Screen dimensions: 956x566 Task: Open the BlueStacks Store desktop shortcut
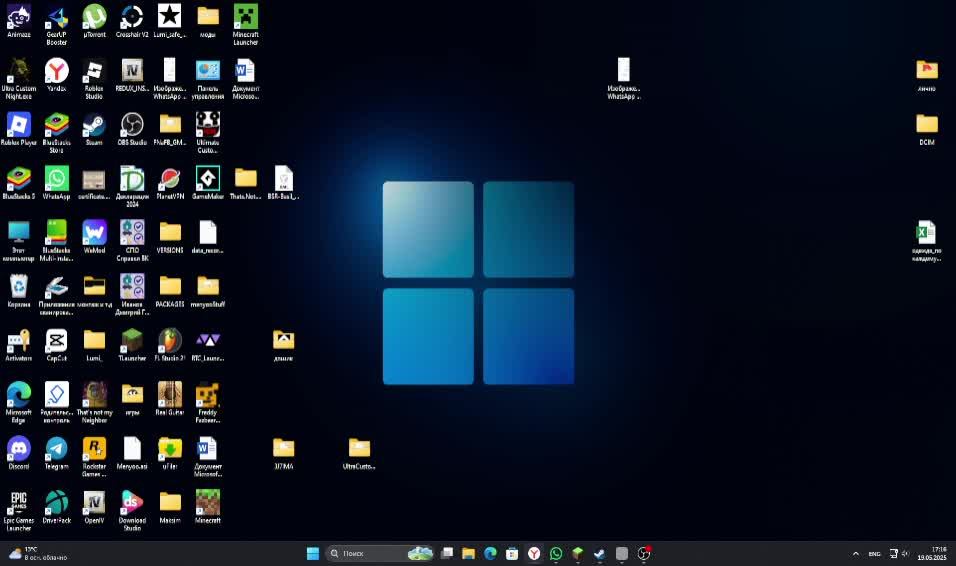point(57,133)
